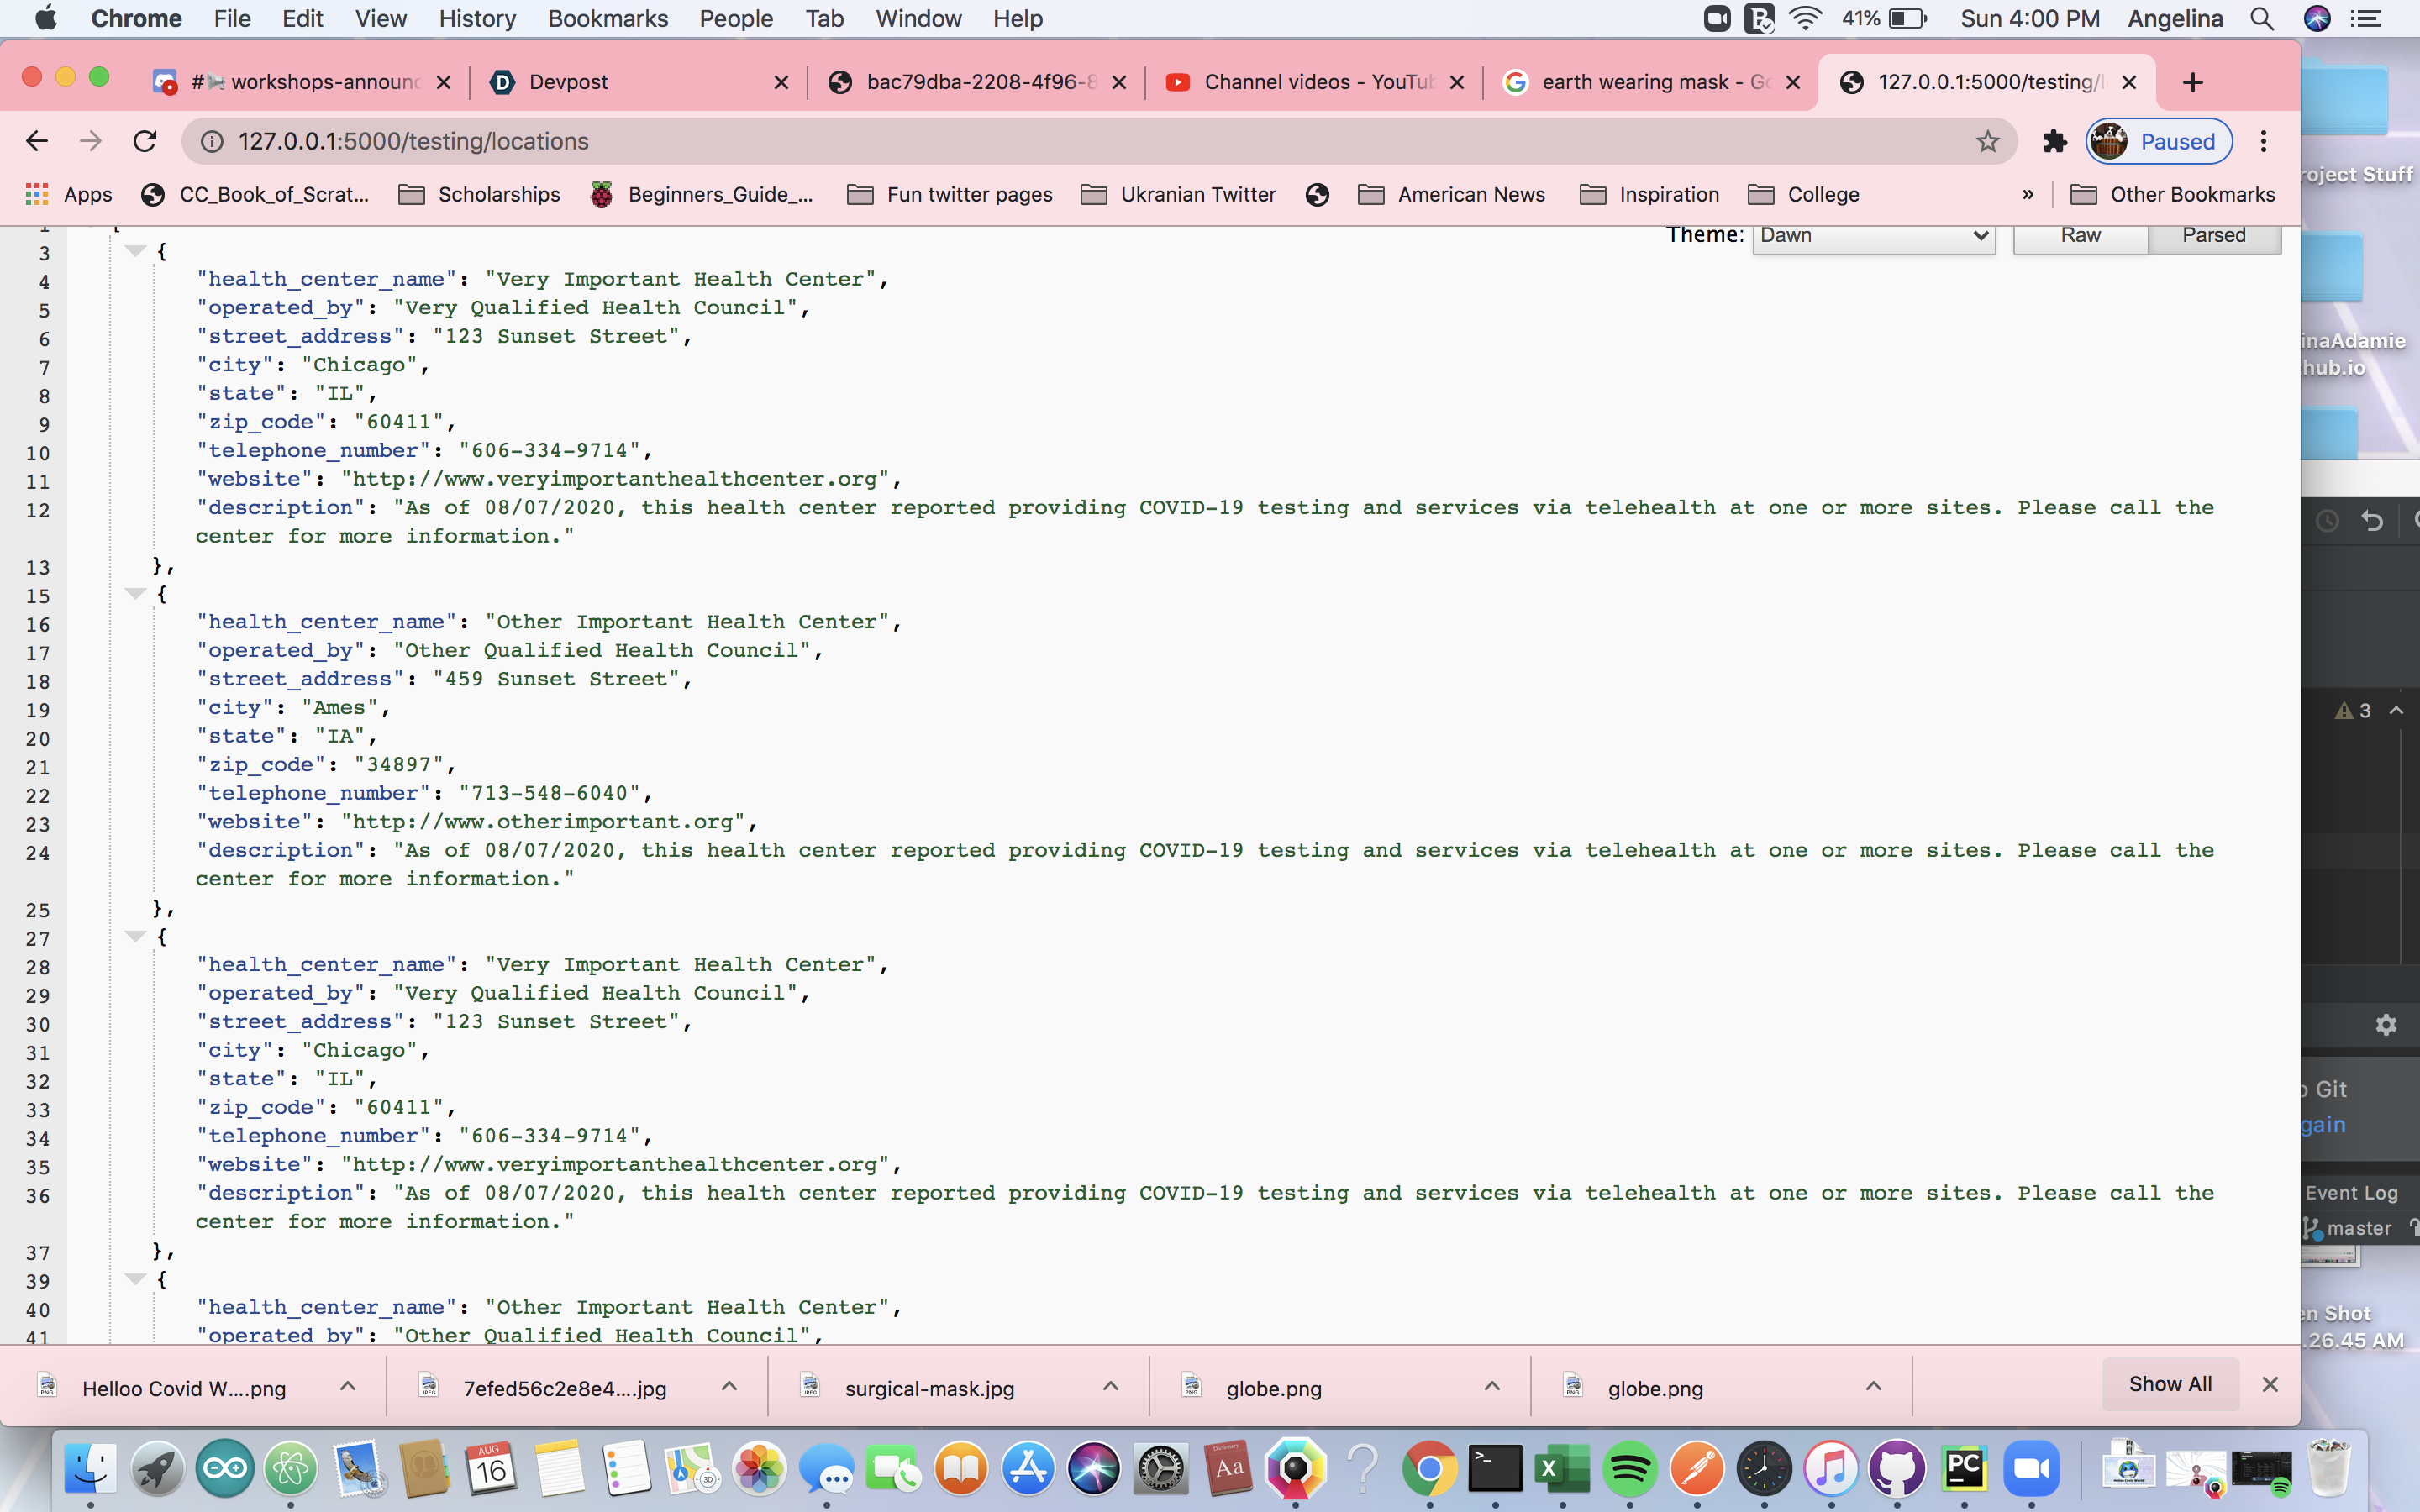The image size is (2420, 1512).
Task: Open the Apps bookmarks shortcut
Action: (x=68, y=194)
